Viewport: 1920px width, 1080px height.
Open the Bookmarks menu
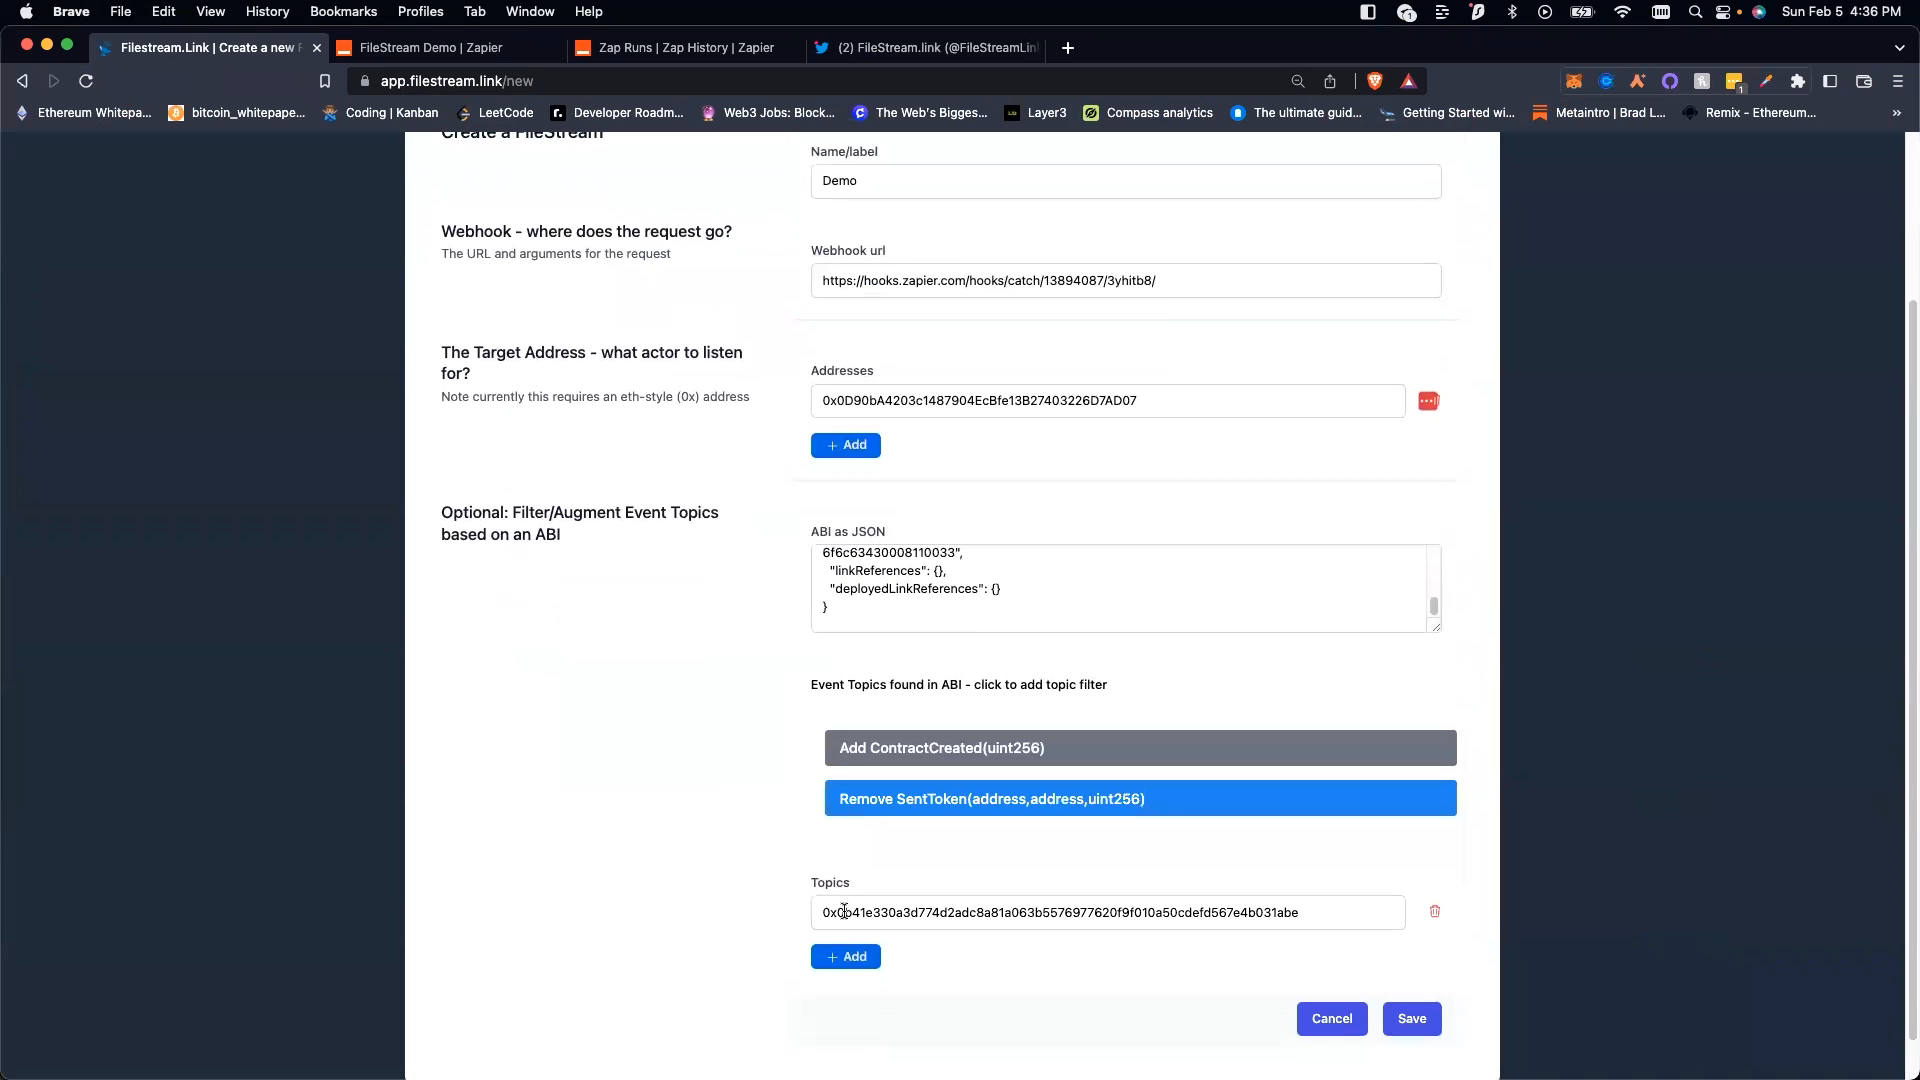click(x=343, y=11)
